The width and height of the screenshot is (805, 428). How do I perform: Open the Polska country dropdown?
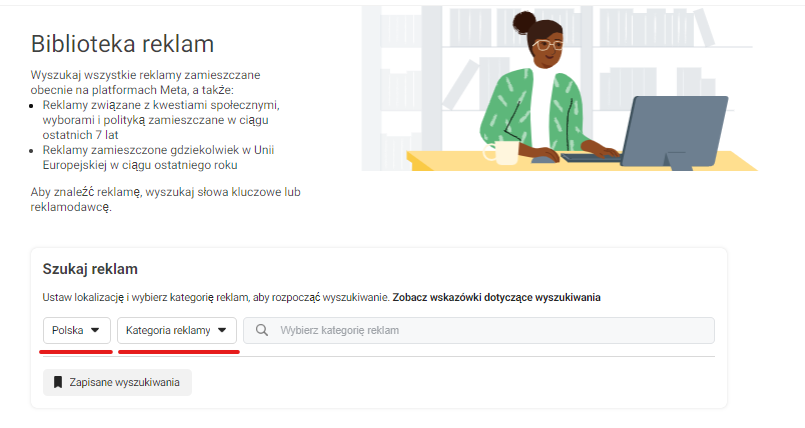[76, 330]
